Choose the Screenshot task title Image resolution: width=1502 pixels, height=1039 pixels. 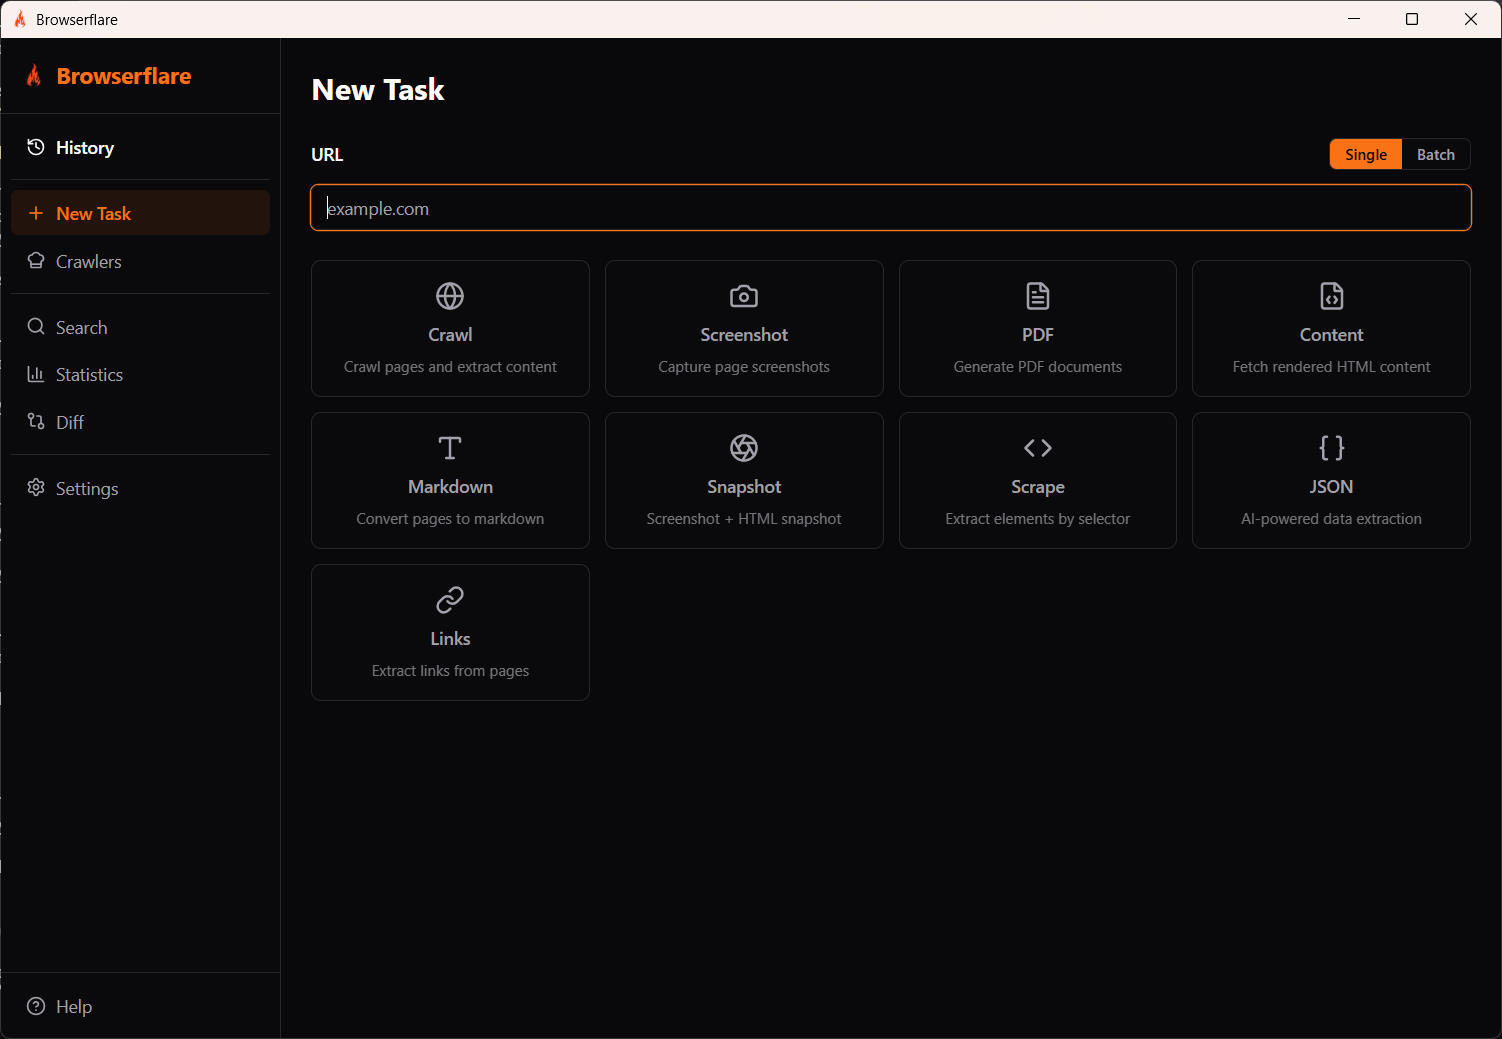click(744, 335)
